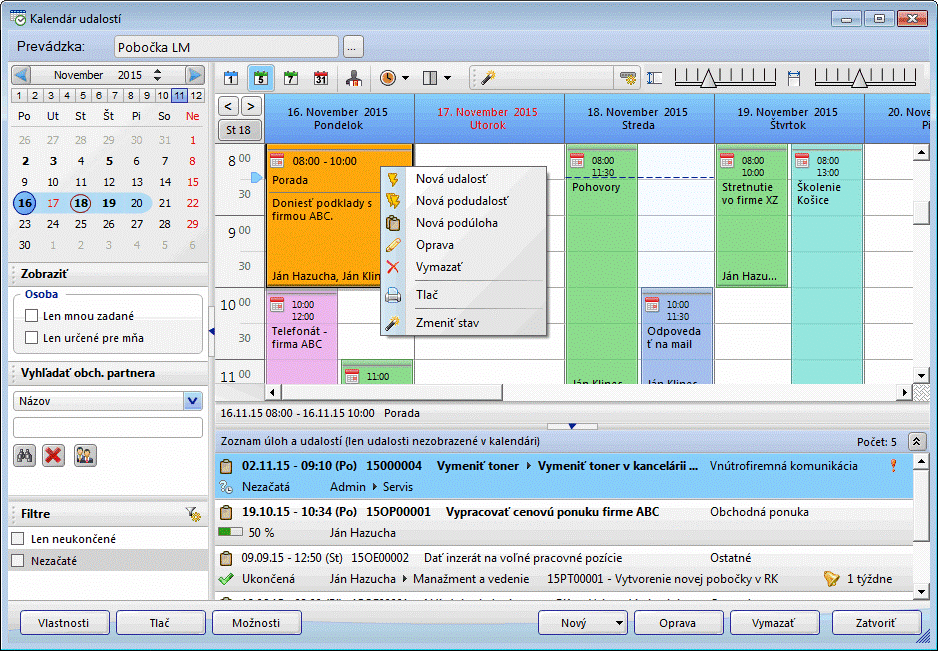The height and width of the screenshot is (651, 938).
Task: Open the dropdown arrow next to clock icon
Action: [x=405, y=78]
